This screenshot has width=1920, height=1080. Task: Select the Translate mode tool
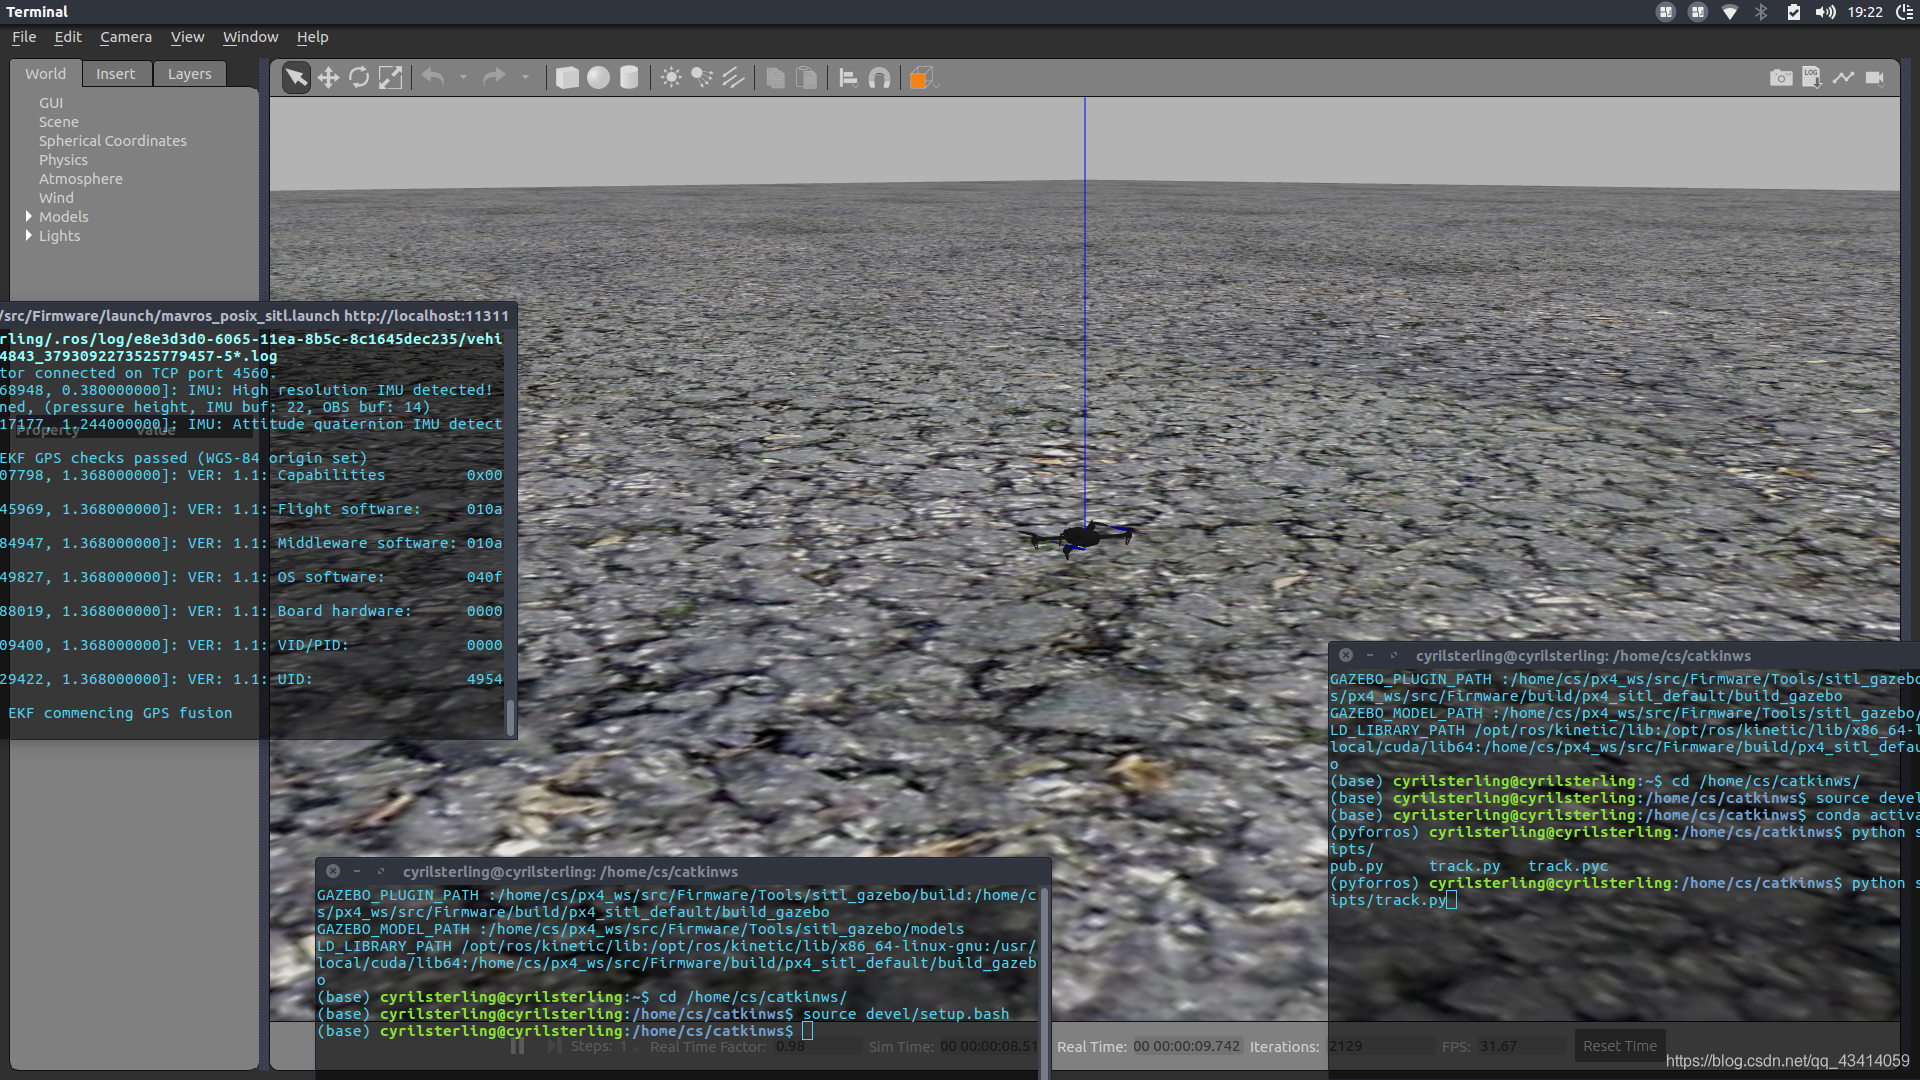tap(328, 78)
